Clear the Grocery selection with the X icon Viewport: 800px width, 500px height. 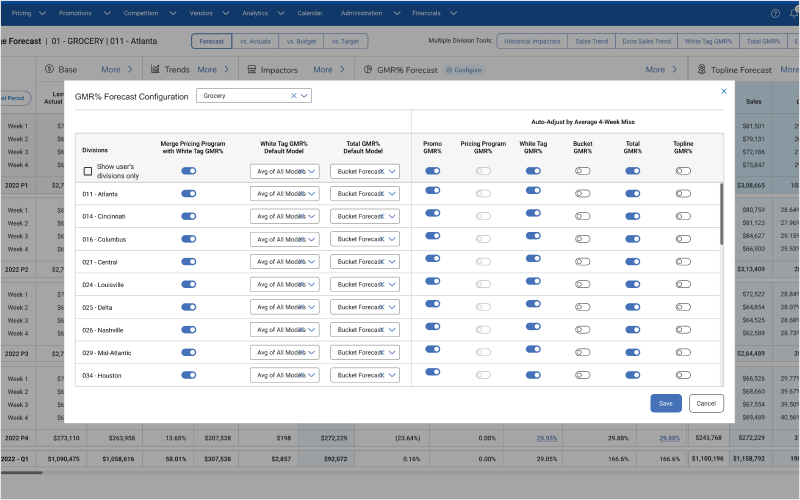(x=294, y=96)
